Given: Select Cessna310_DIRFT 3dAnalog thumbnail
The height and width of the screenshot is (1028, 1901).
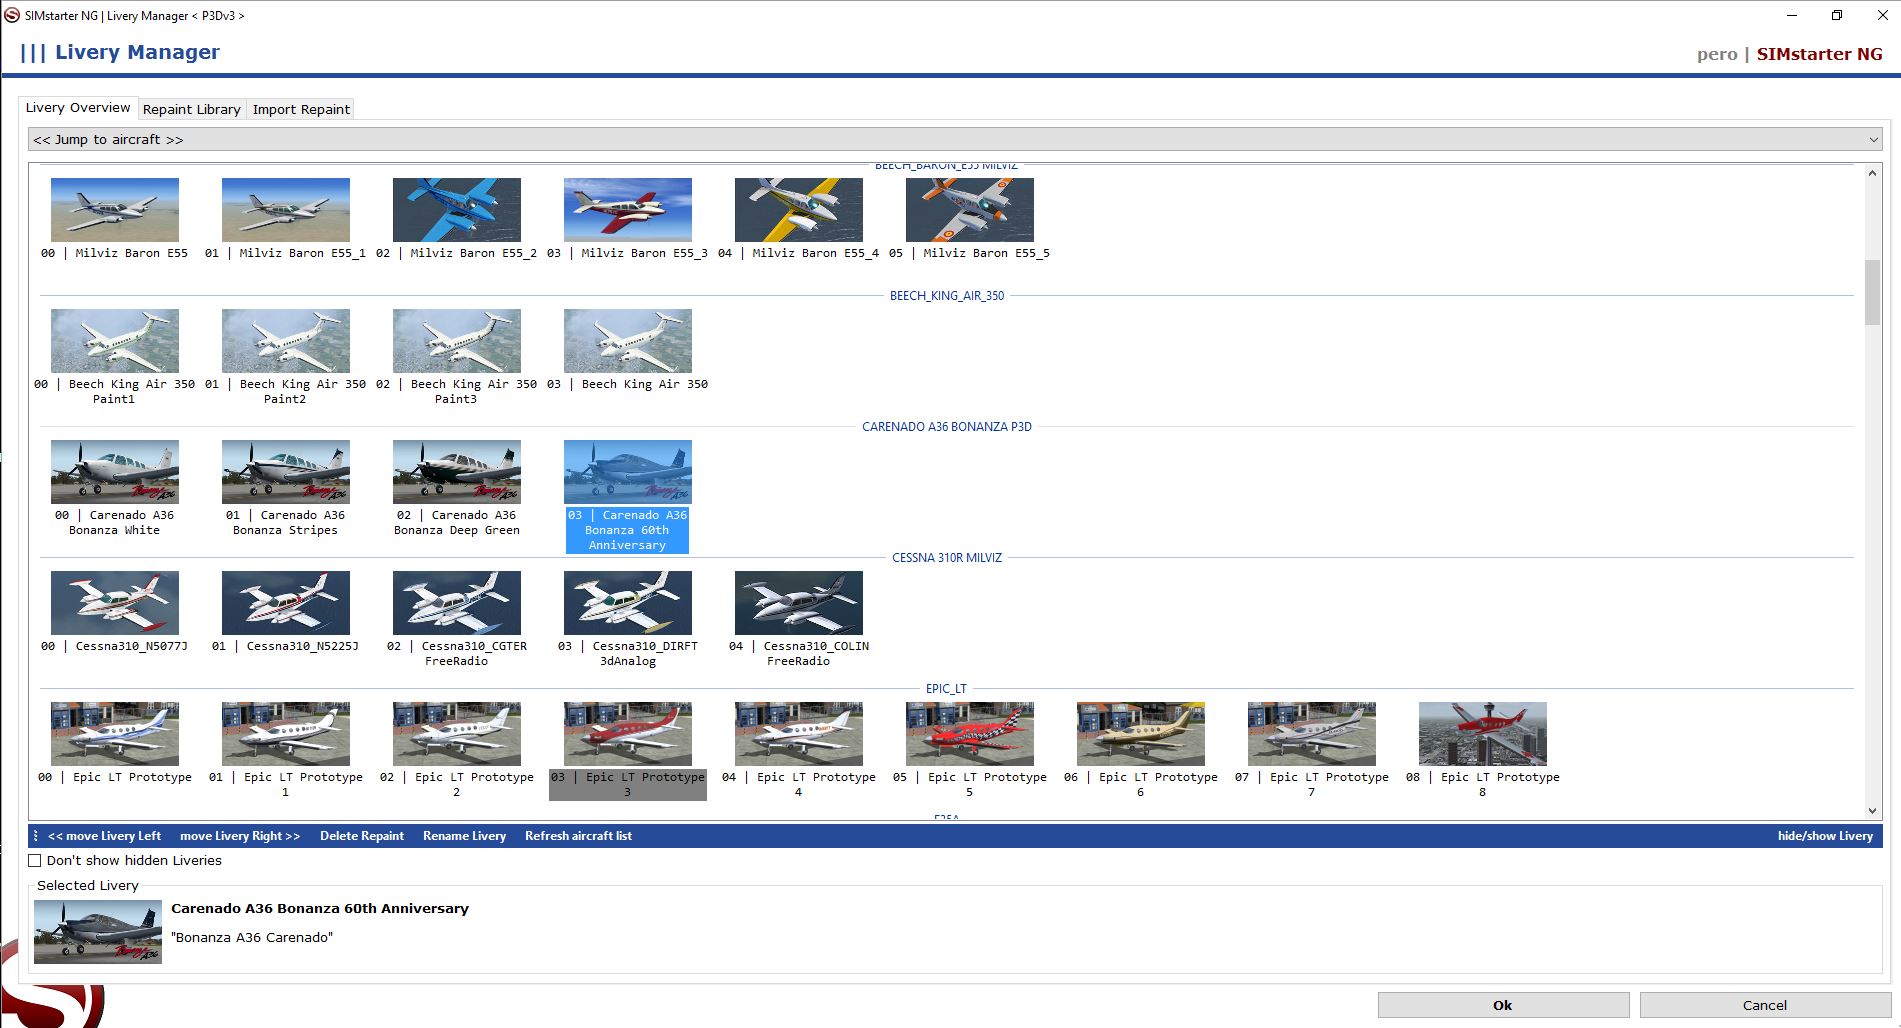Looking at the screenshot, I should (628, 603).
